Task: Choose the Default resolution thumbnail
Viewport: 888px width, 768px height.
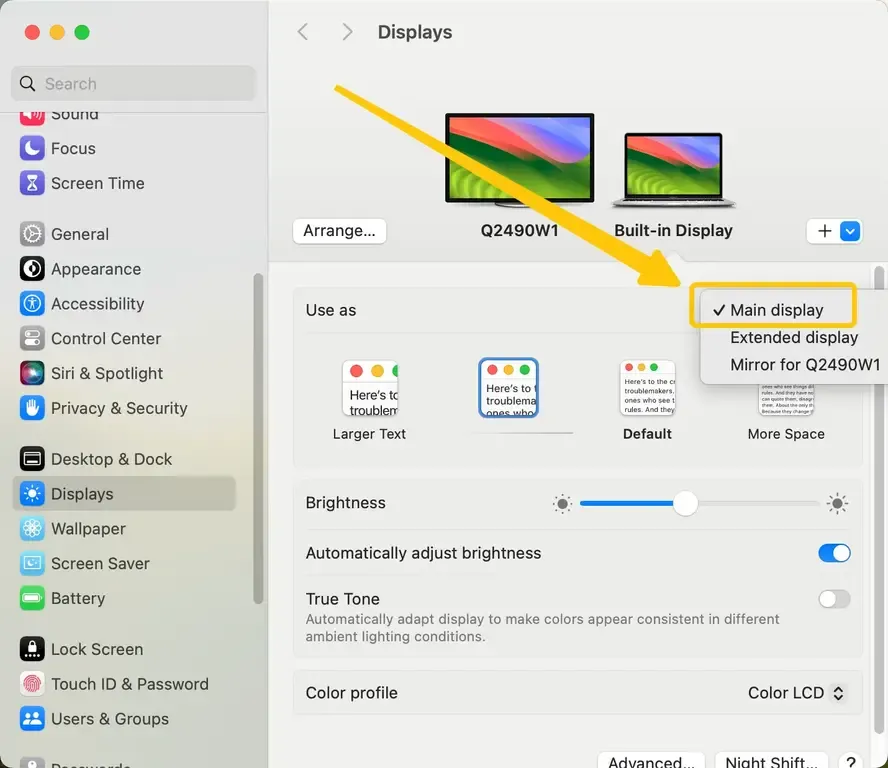Action: [x=647, y=389]
